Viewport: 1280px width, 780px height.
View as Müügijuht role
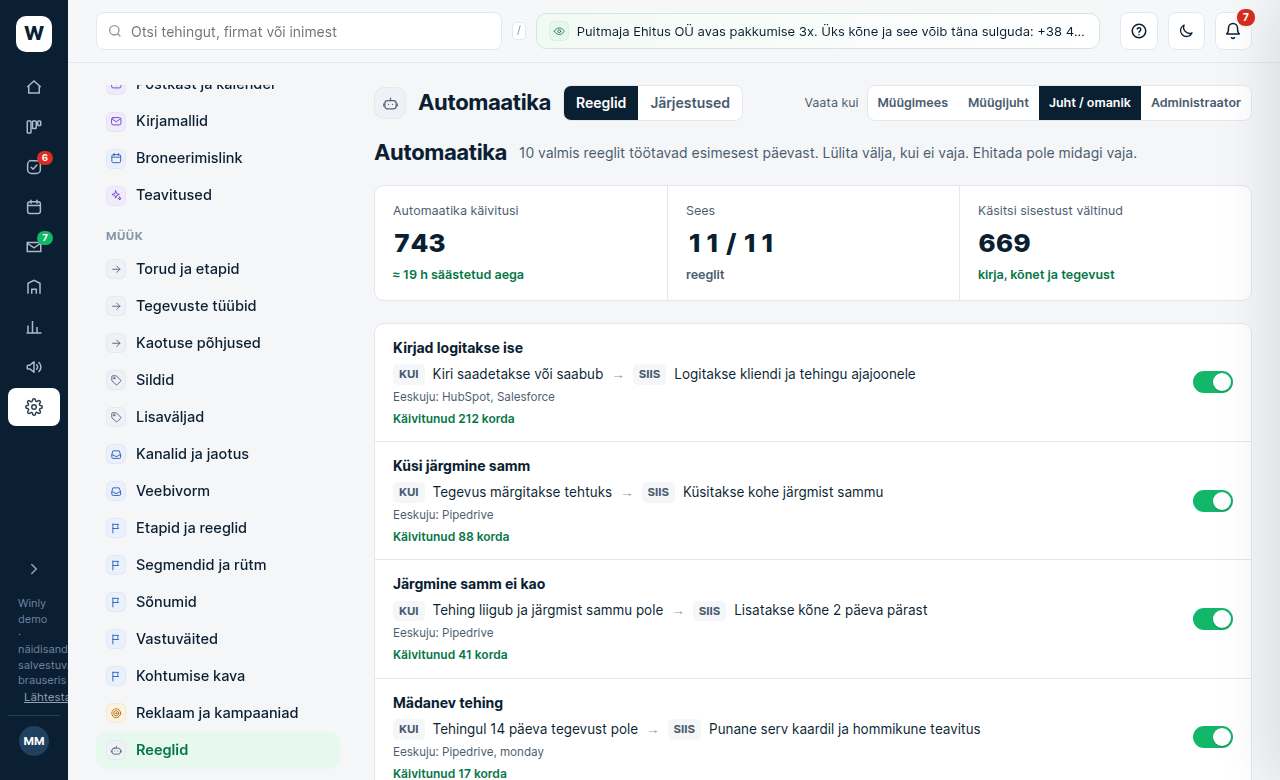tap(998, 103)
